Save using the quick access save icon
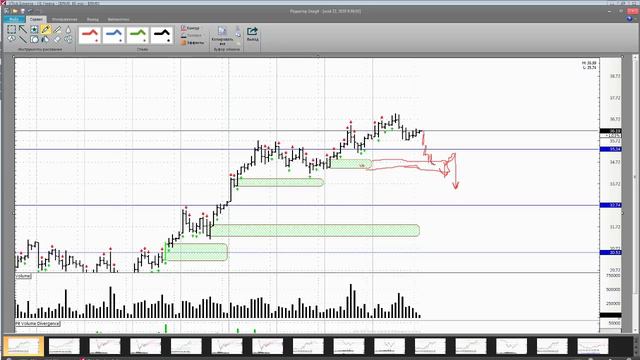 tap(22, 11)
